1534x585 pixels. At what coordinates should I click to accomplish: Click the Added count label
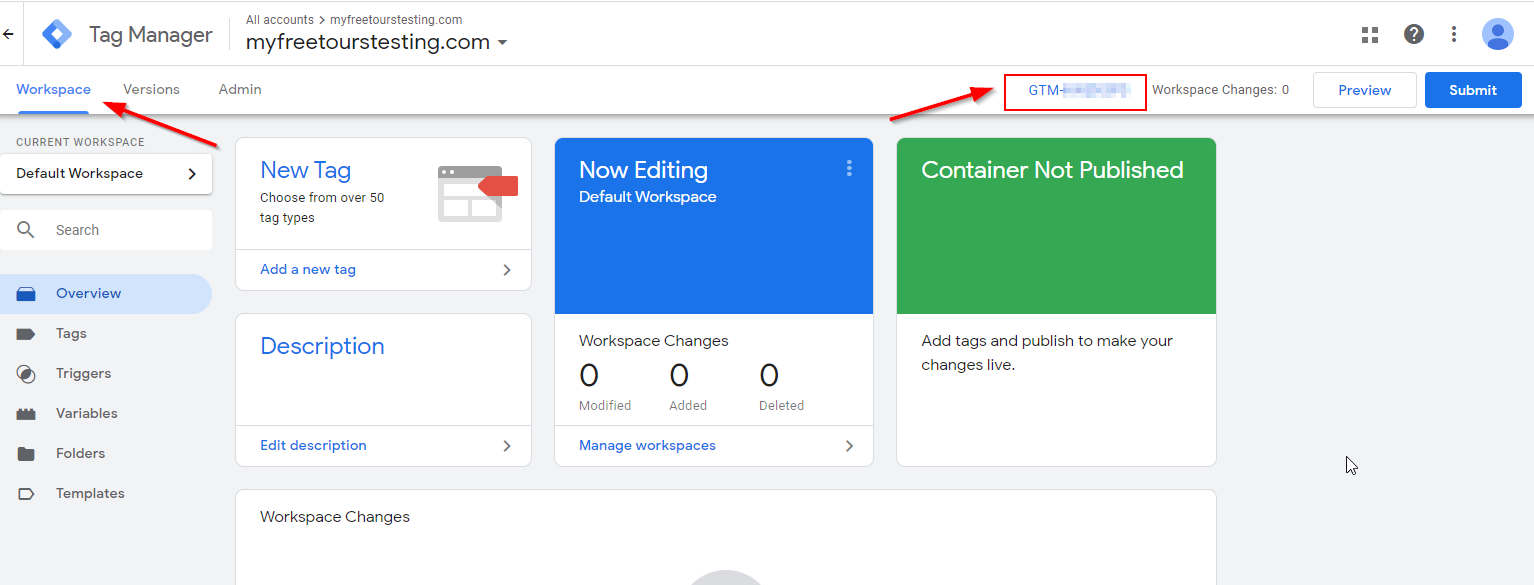pyautogui.click(x=688, y=406)
